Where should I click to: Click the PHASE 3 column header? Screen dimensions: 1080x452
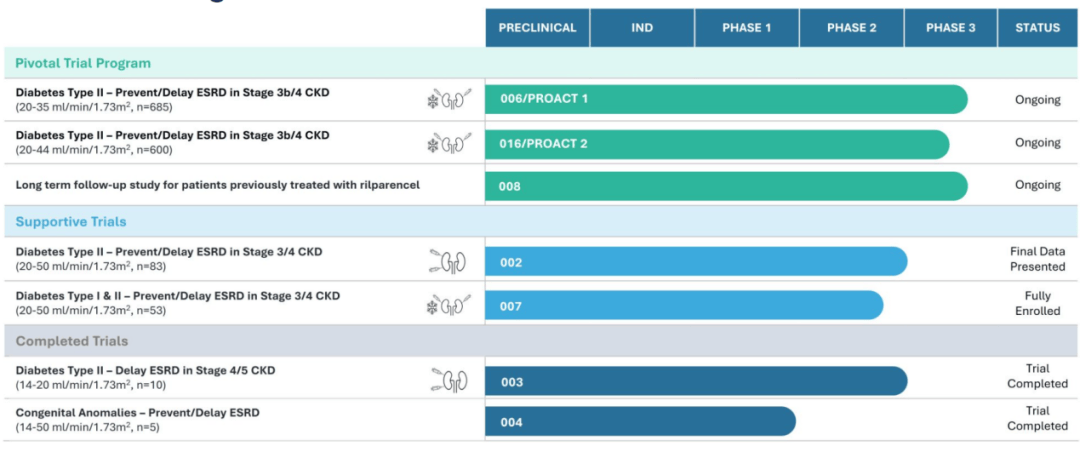[951, 28]
